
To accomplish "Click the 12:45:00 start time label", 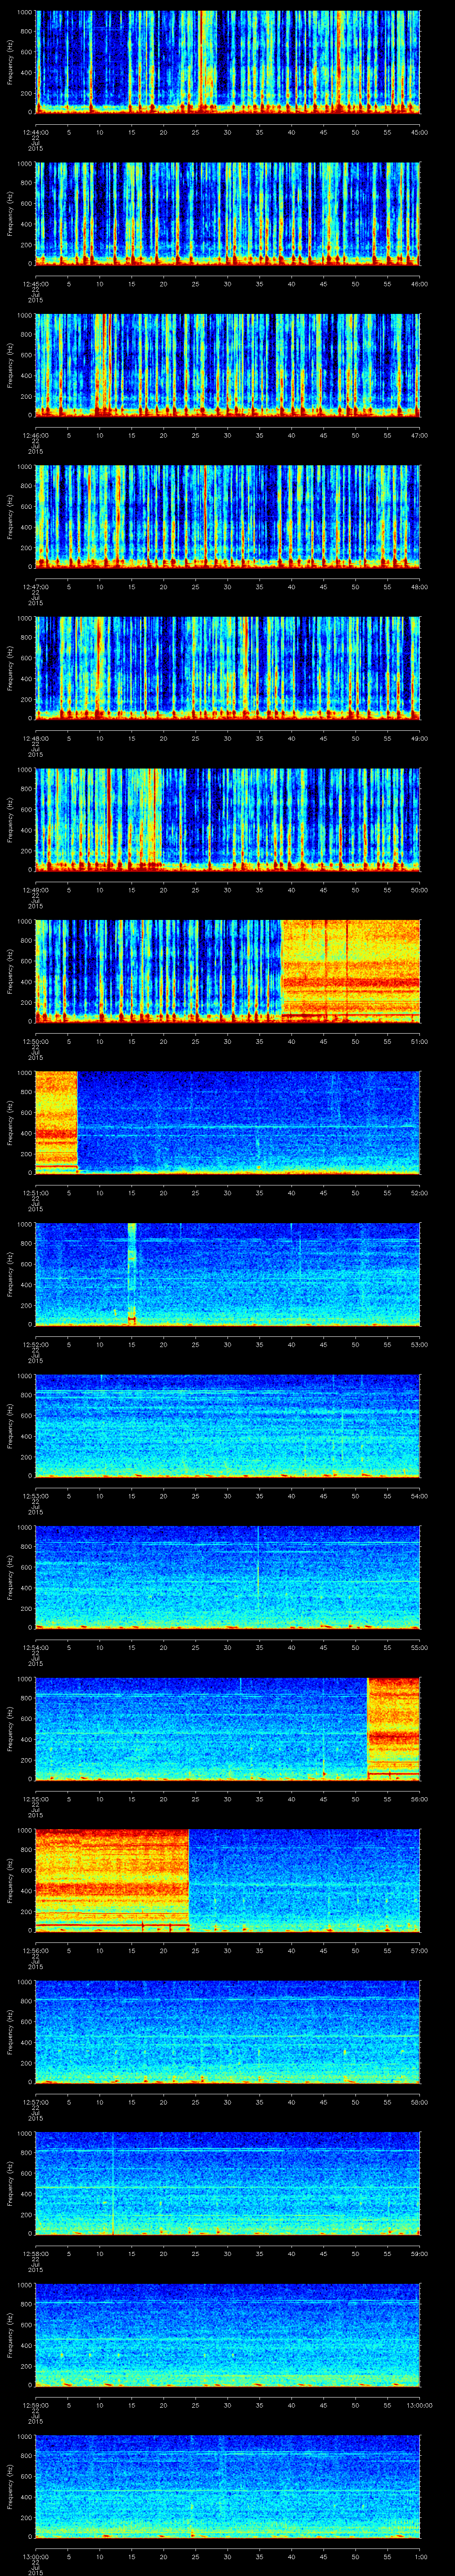I will pyautogui.click(x=35, y=285).
